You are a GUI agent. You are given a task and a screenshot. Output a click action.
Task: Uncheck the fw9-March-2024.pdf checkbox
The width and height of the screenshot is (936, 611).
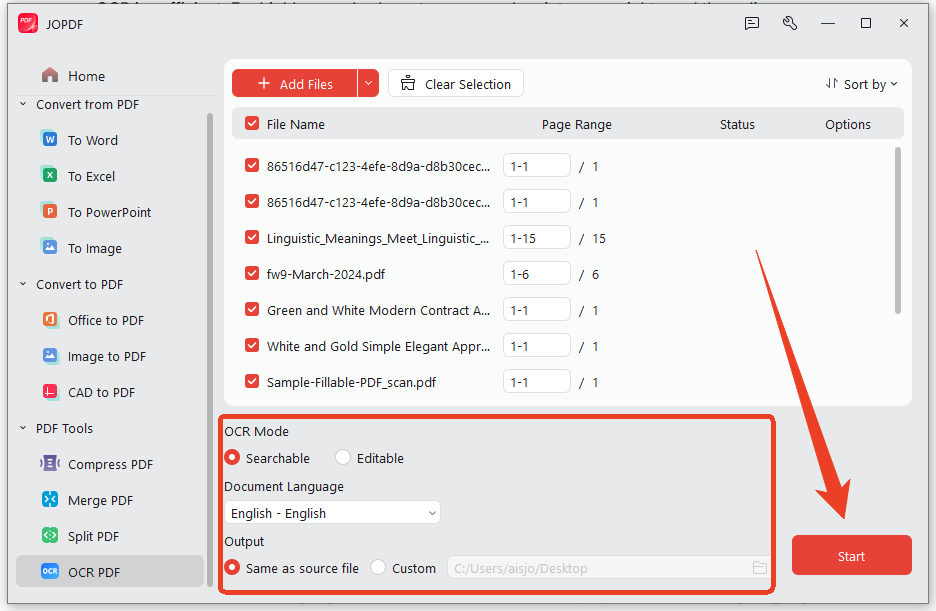(252, 273)
